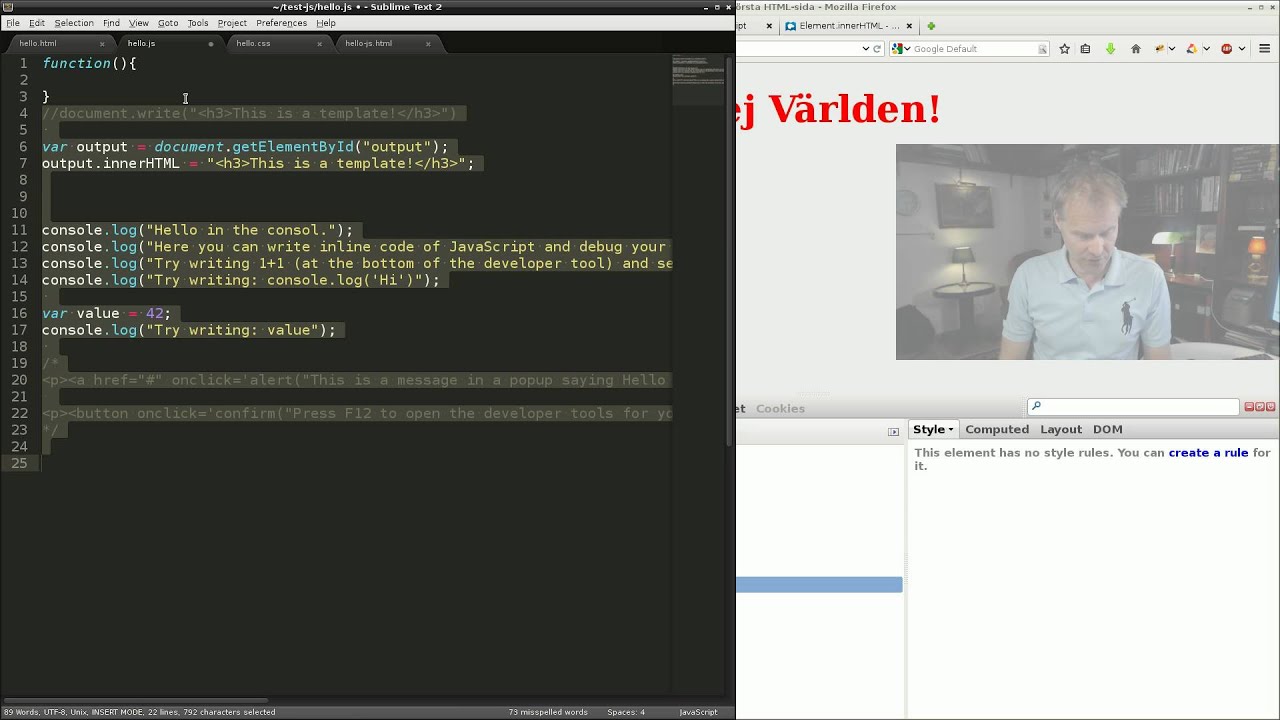
Task: Open the Firefox hamburger menu
Action: point(1264,49)
